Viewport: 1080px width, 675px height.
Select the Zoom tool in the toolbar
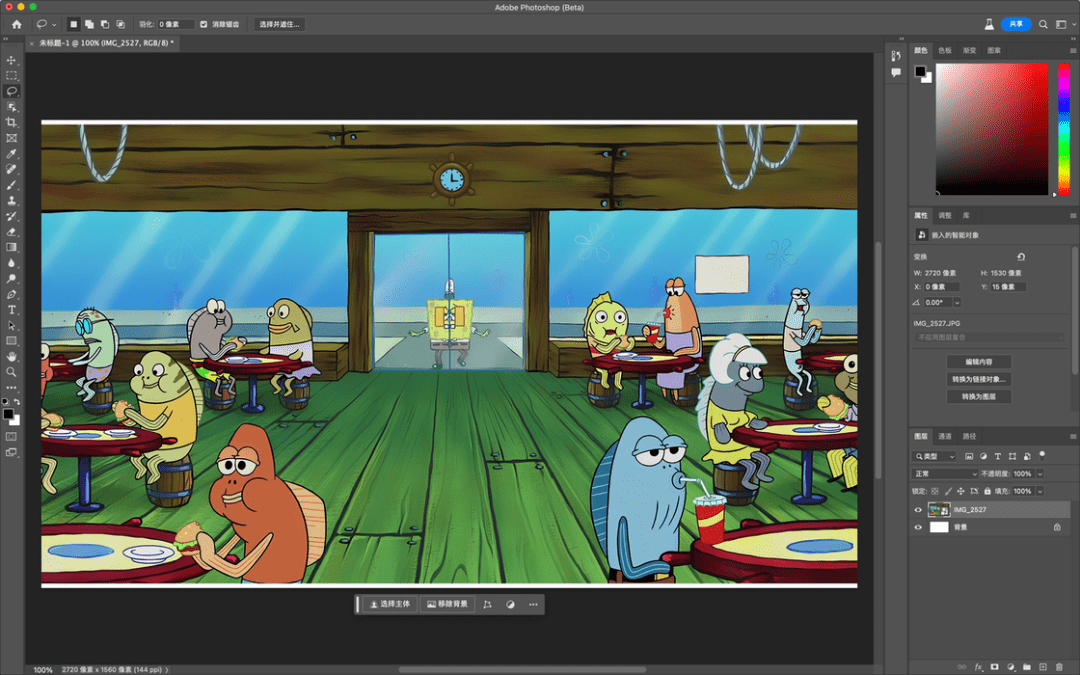click(x=12, y=373)
